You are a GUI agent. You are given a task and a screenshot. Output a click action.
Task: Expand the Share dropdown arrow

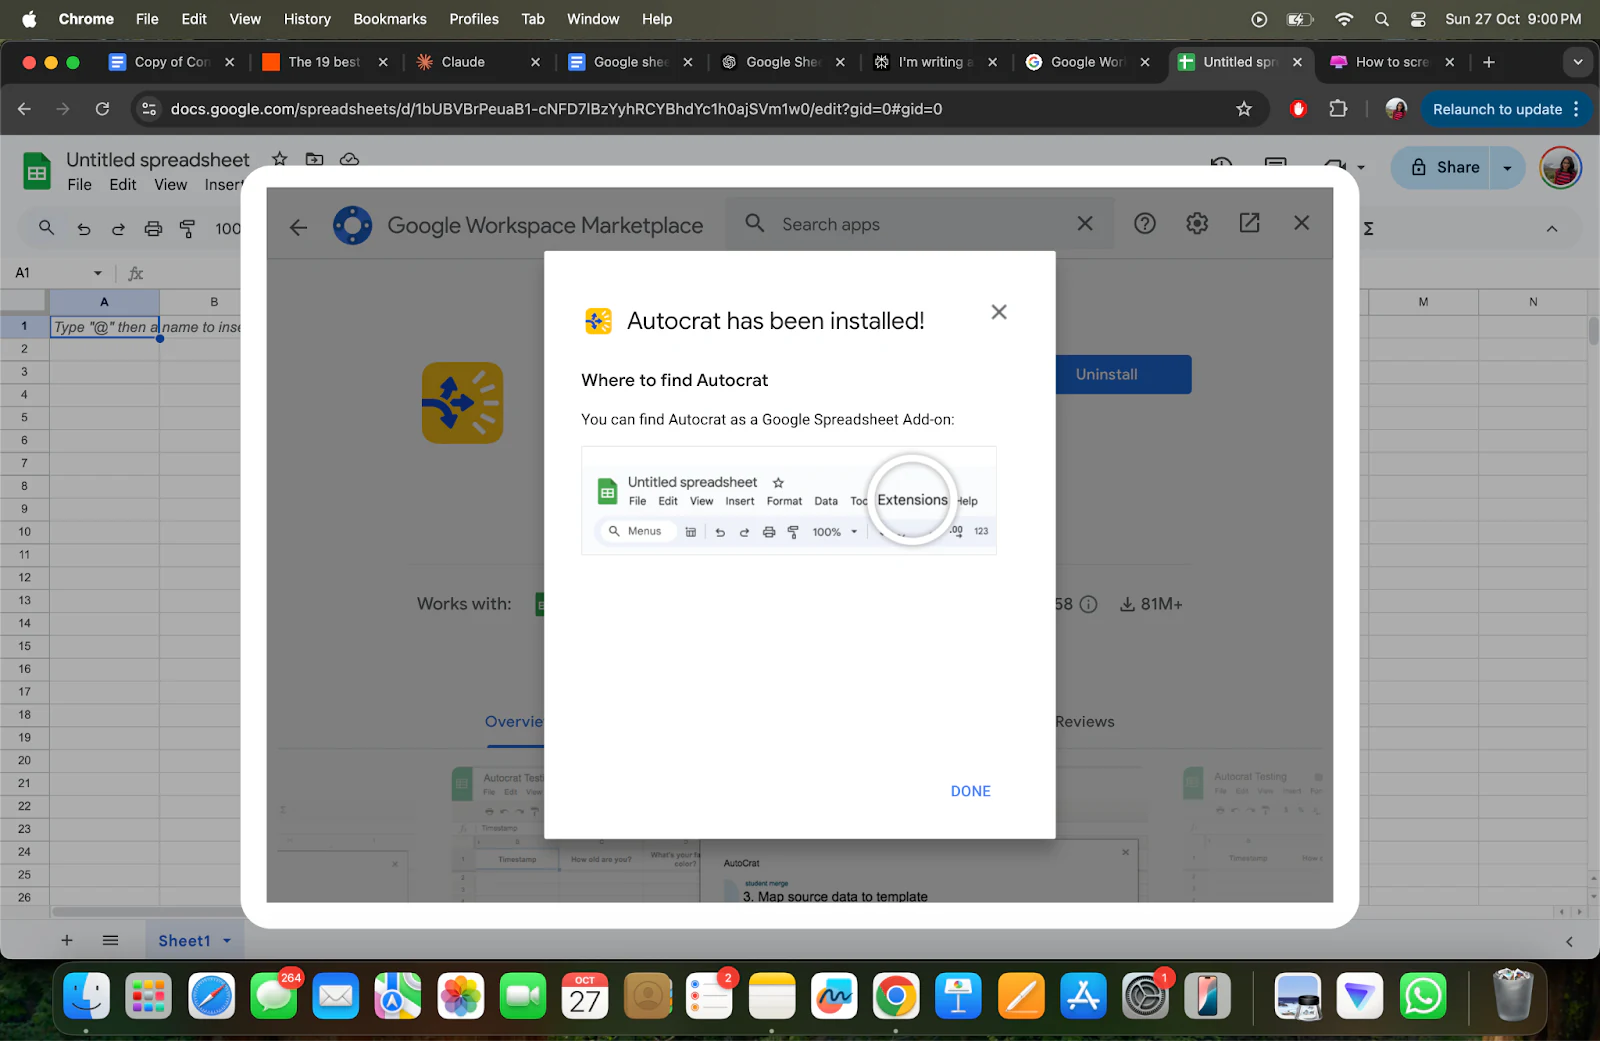(x=1507, y=168)
